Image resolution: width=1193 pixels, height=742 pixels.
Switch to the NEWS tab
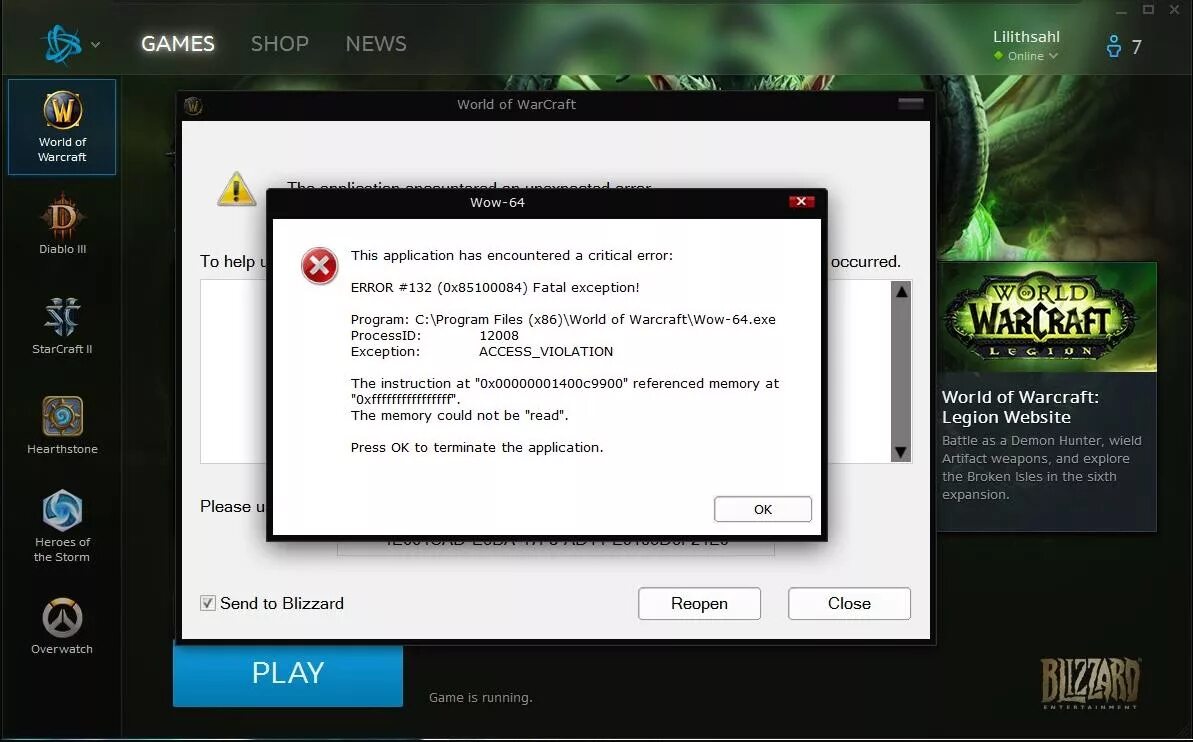coord(376,44)
